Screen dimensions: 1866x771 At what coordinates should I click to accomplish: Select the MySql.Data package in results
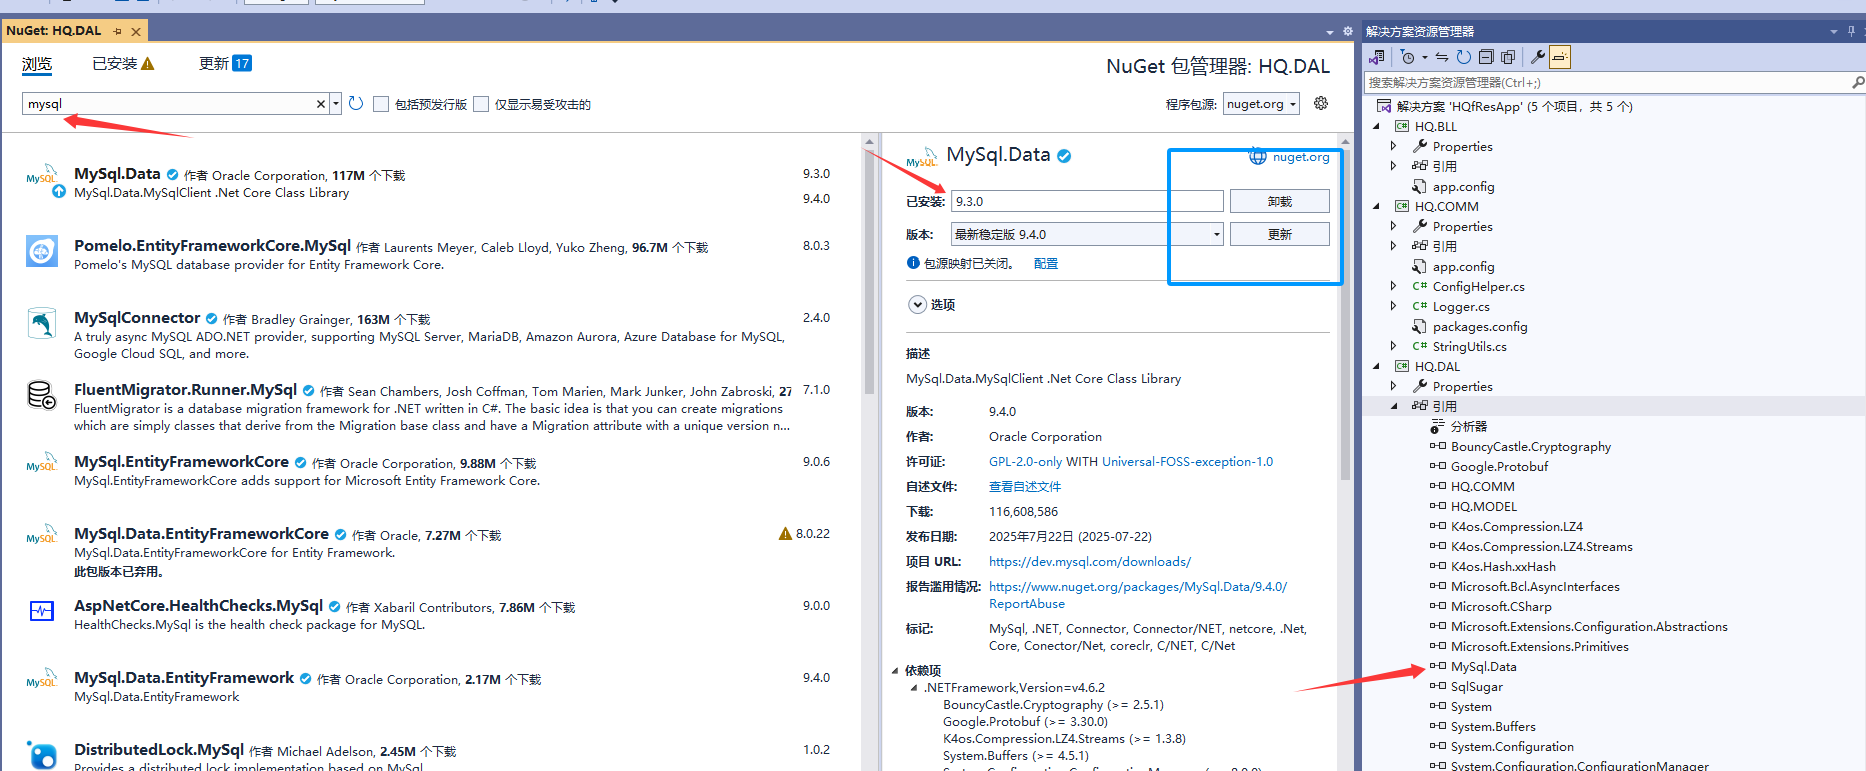430,184
